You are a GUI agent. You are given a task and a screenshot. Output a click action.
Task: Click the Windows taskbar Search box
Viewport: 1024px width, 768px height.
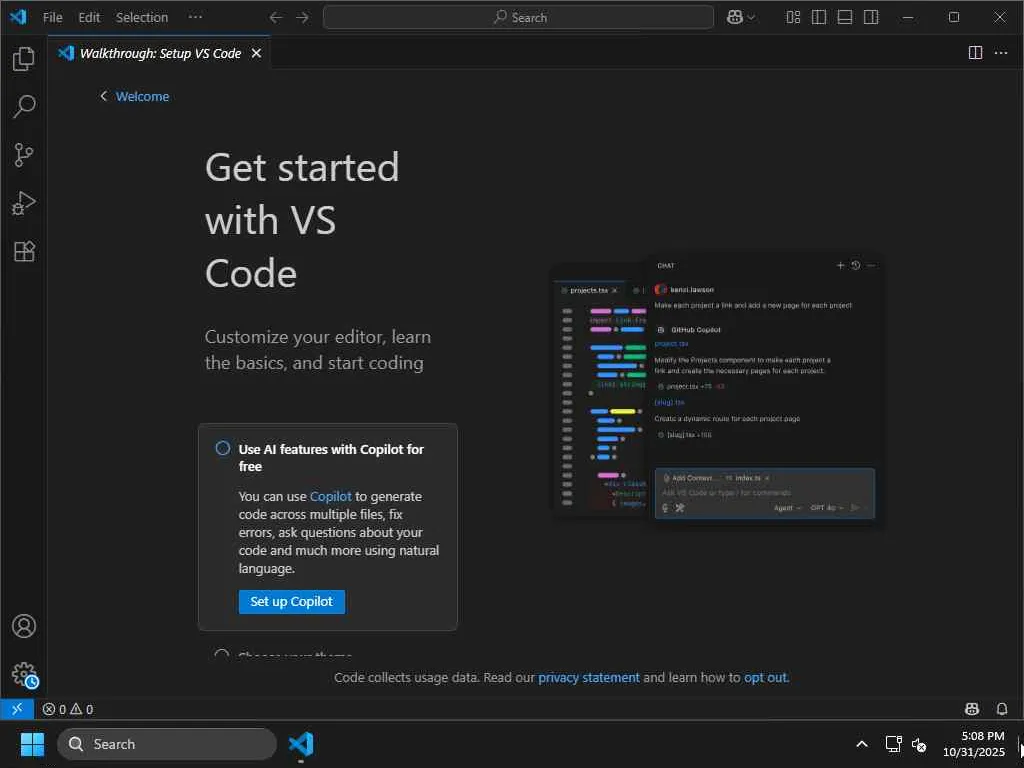click(167, 744)
